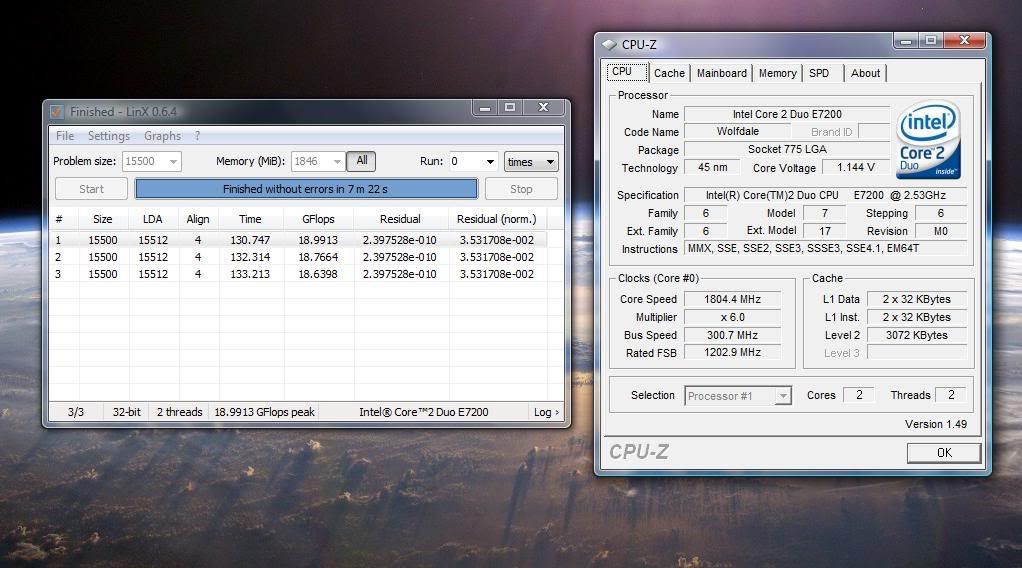Sort by the Residual column header

[400, 219]
